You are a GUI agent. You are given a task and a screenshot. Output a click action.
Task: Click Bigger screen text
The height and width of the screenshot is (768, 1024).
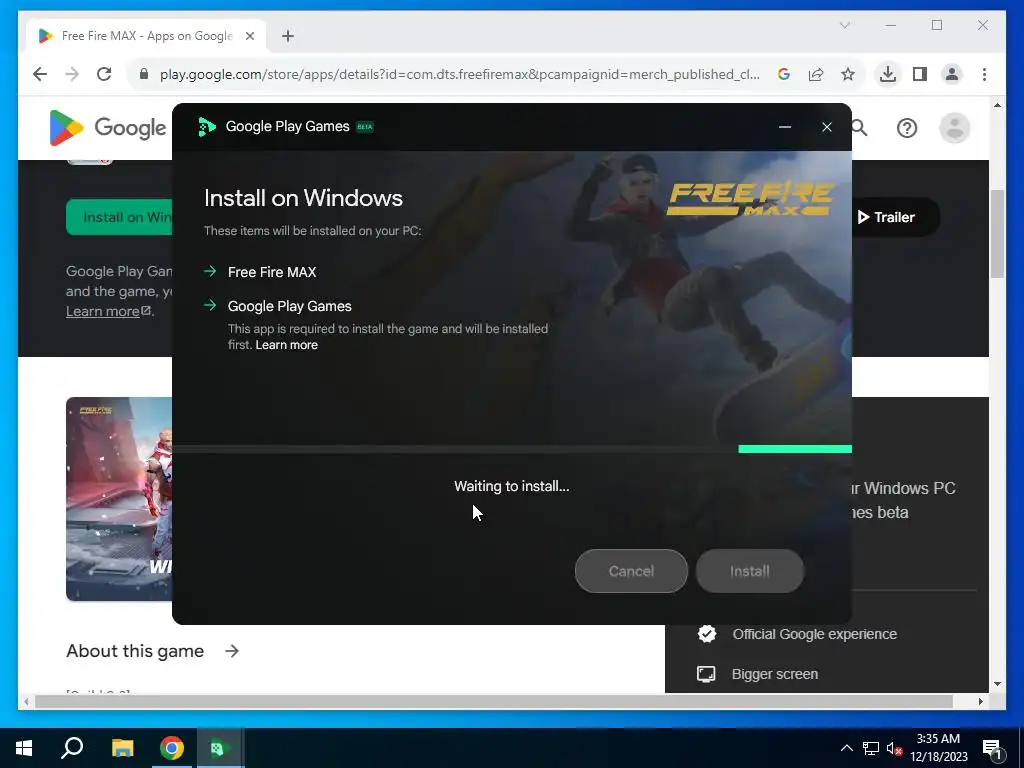775,674
